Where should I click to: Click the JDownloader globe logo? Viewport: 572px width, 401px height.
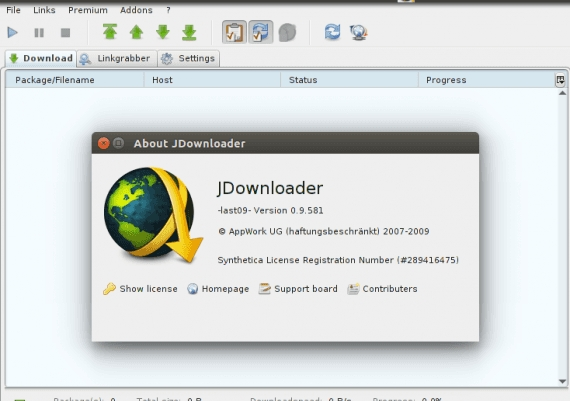153,215
